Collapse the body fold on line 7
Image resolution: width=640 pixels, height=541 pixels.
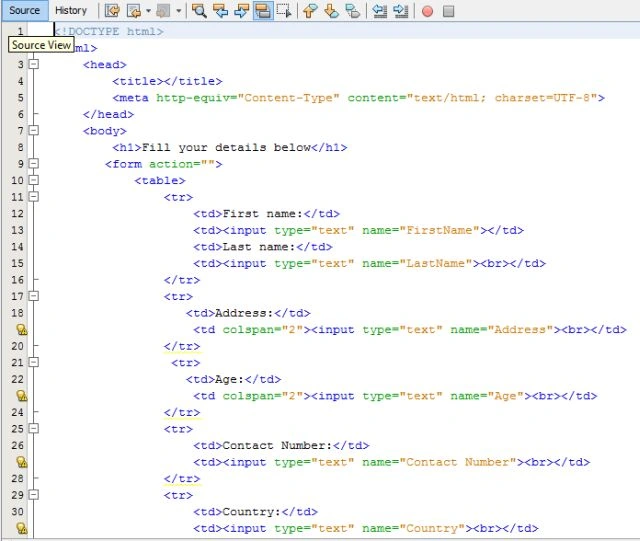coord(34,130)
